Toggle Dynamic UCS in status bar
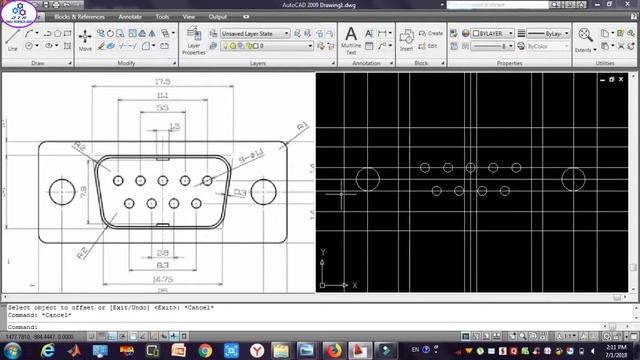 pyautogui.click(x=153, y=336)
